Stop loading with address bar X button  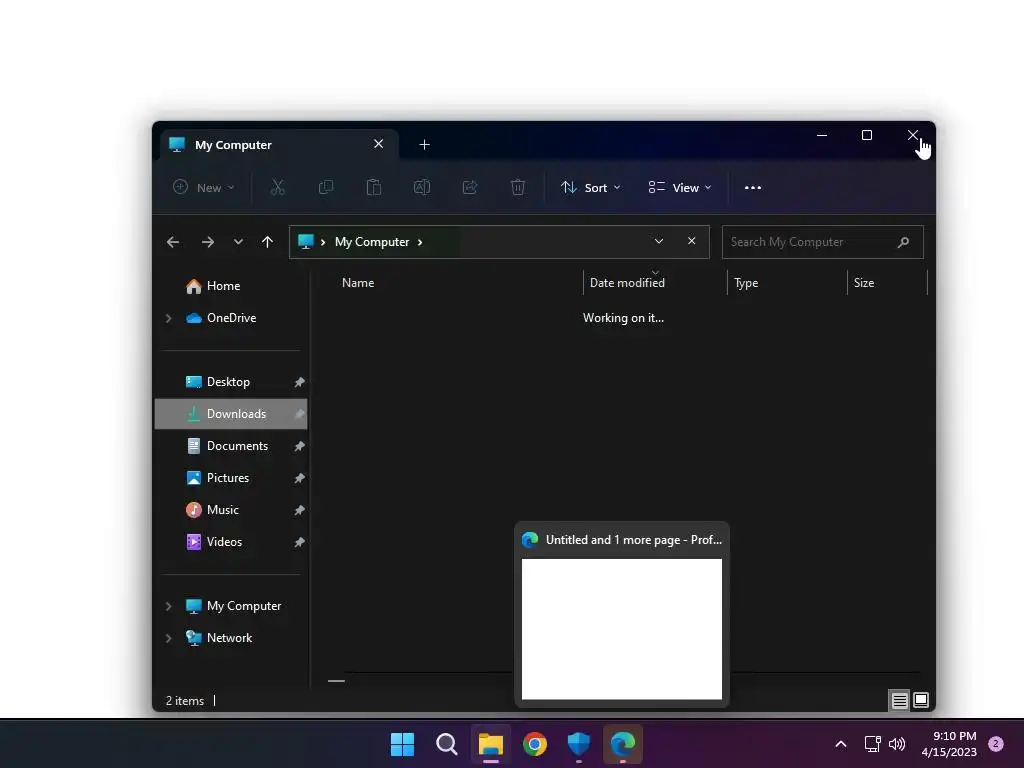pyautogui.click(x=692, y=241)
